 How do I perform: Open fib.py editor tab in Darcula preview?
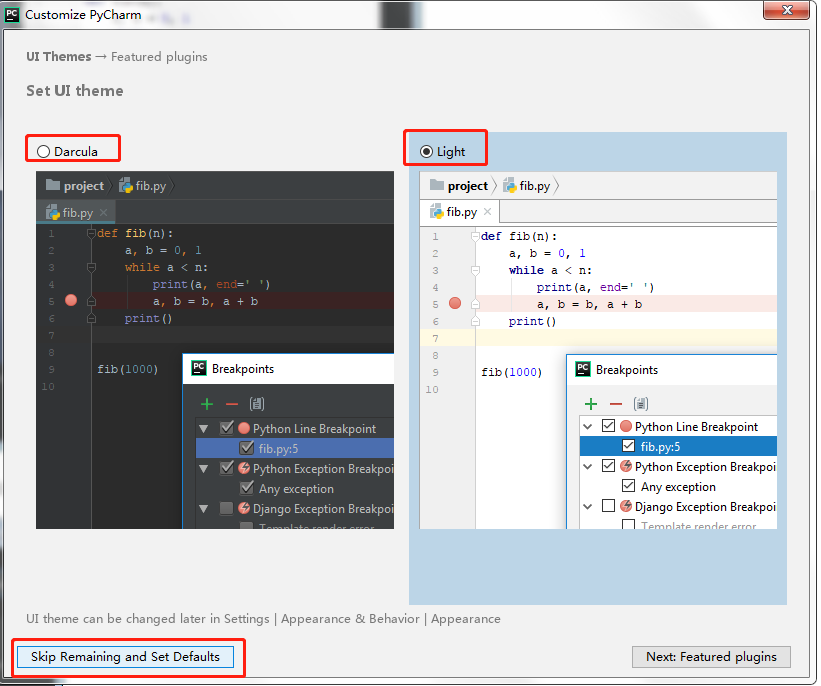point(76,213)
